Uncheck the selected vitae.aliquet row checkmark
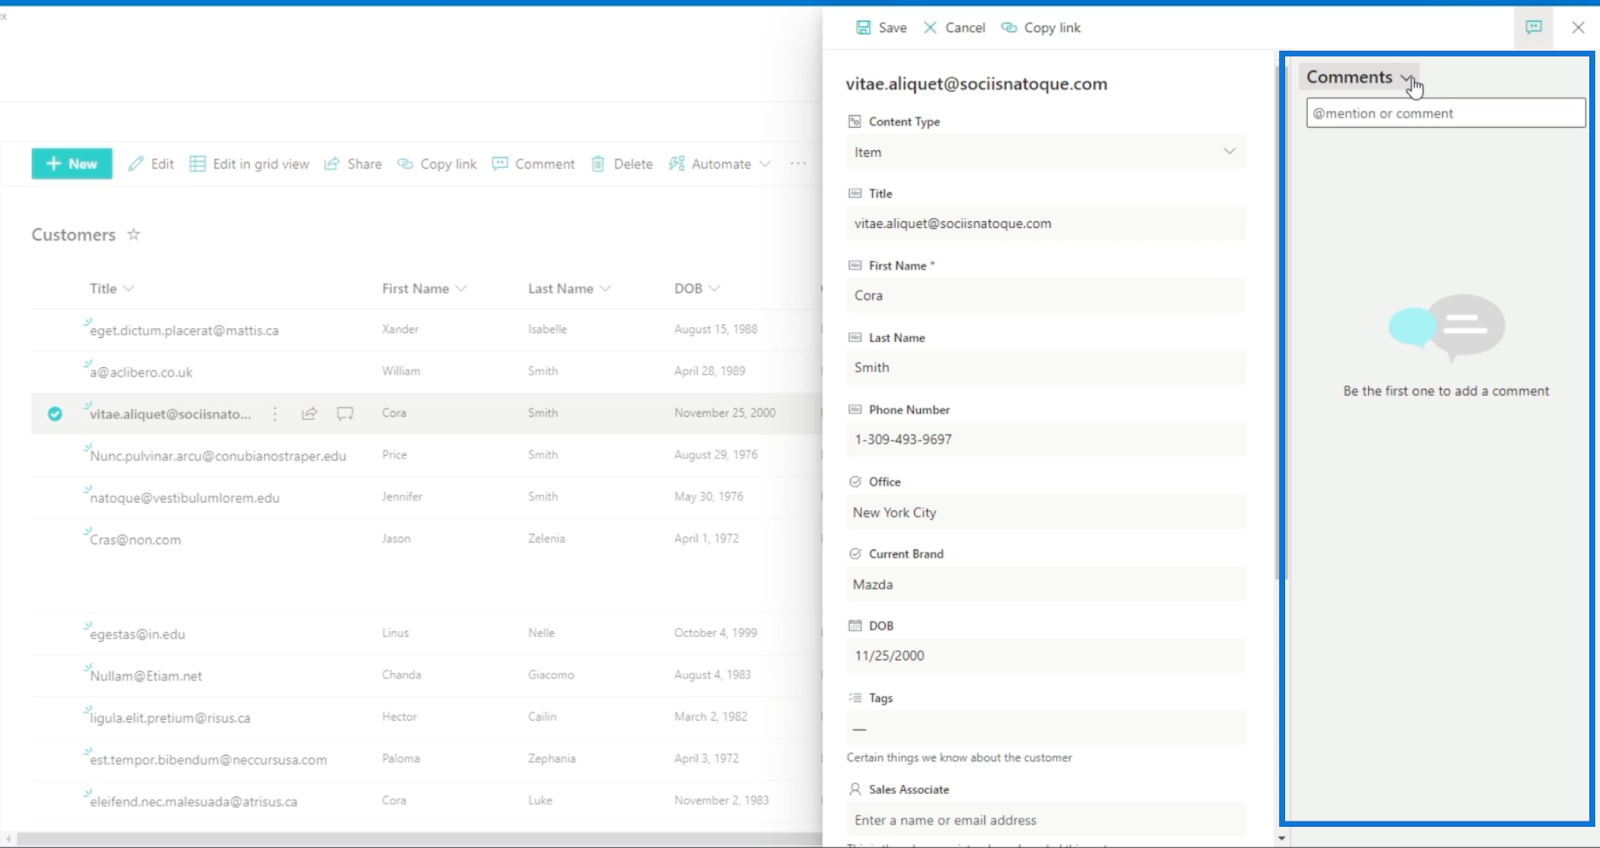The image size is (1600, 848). coord(55,413)
